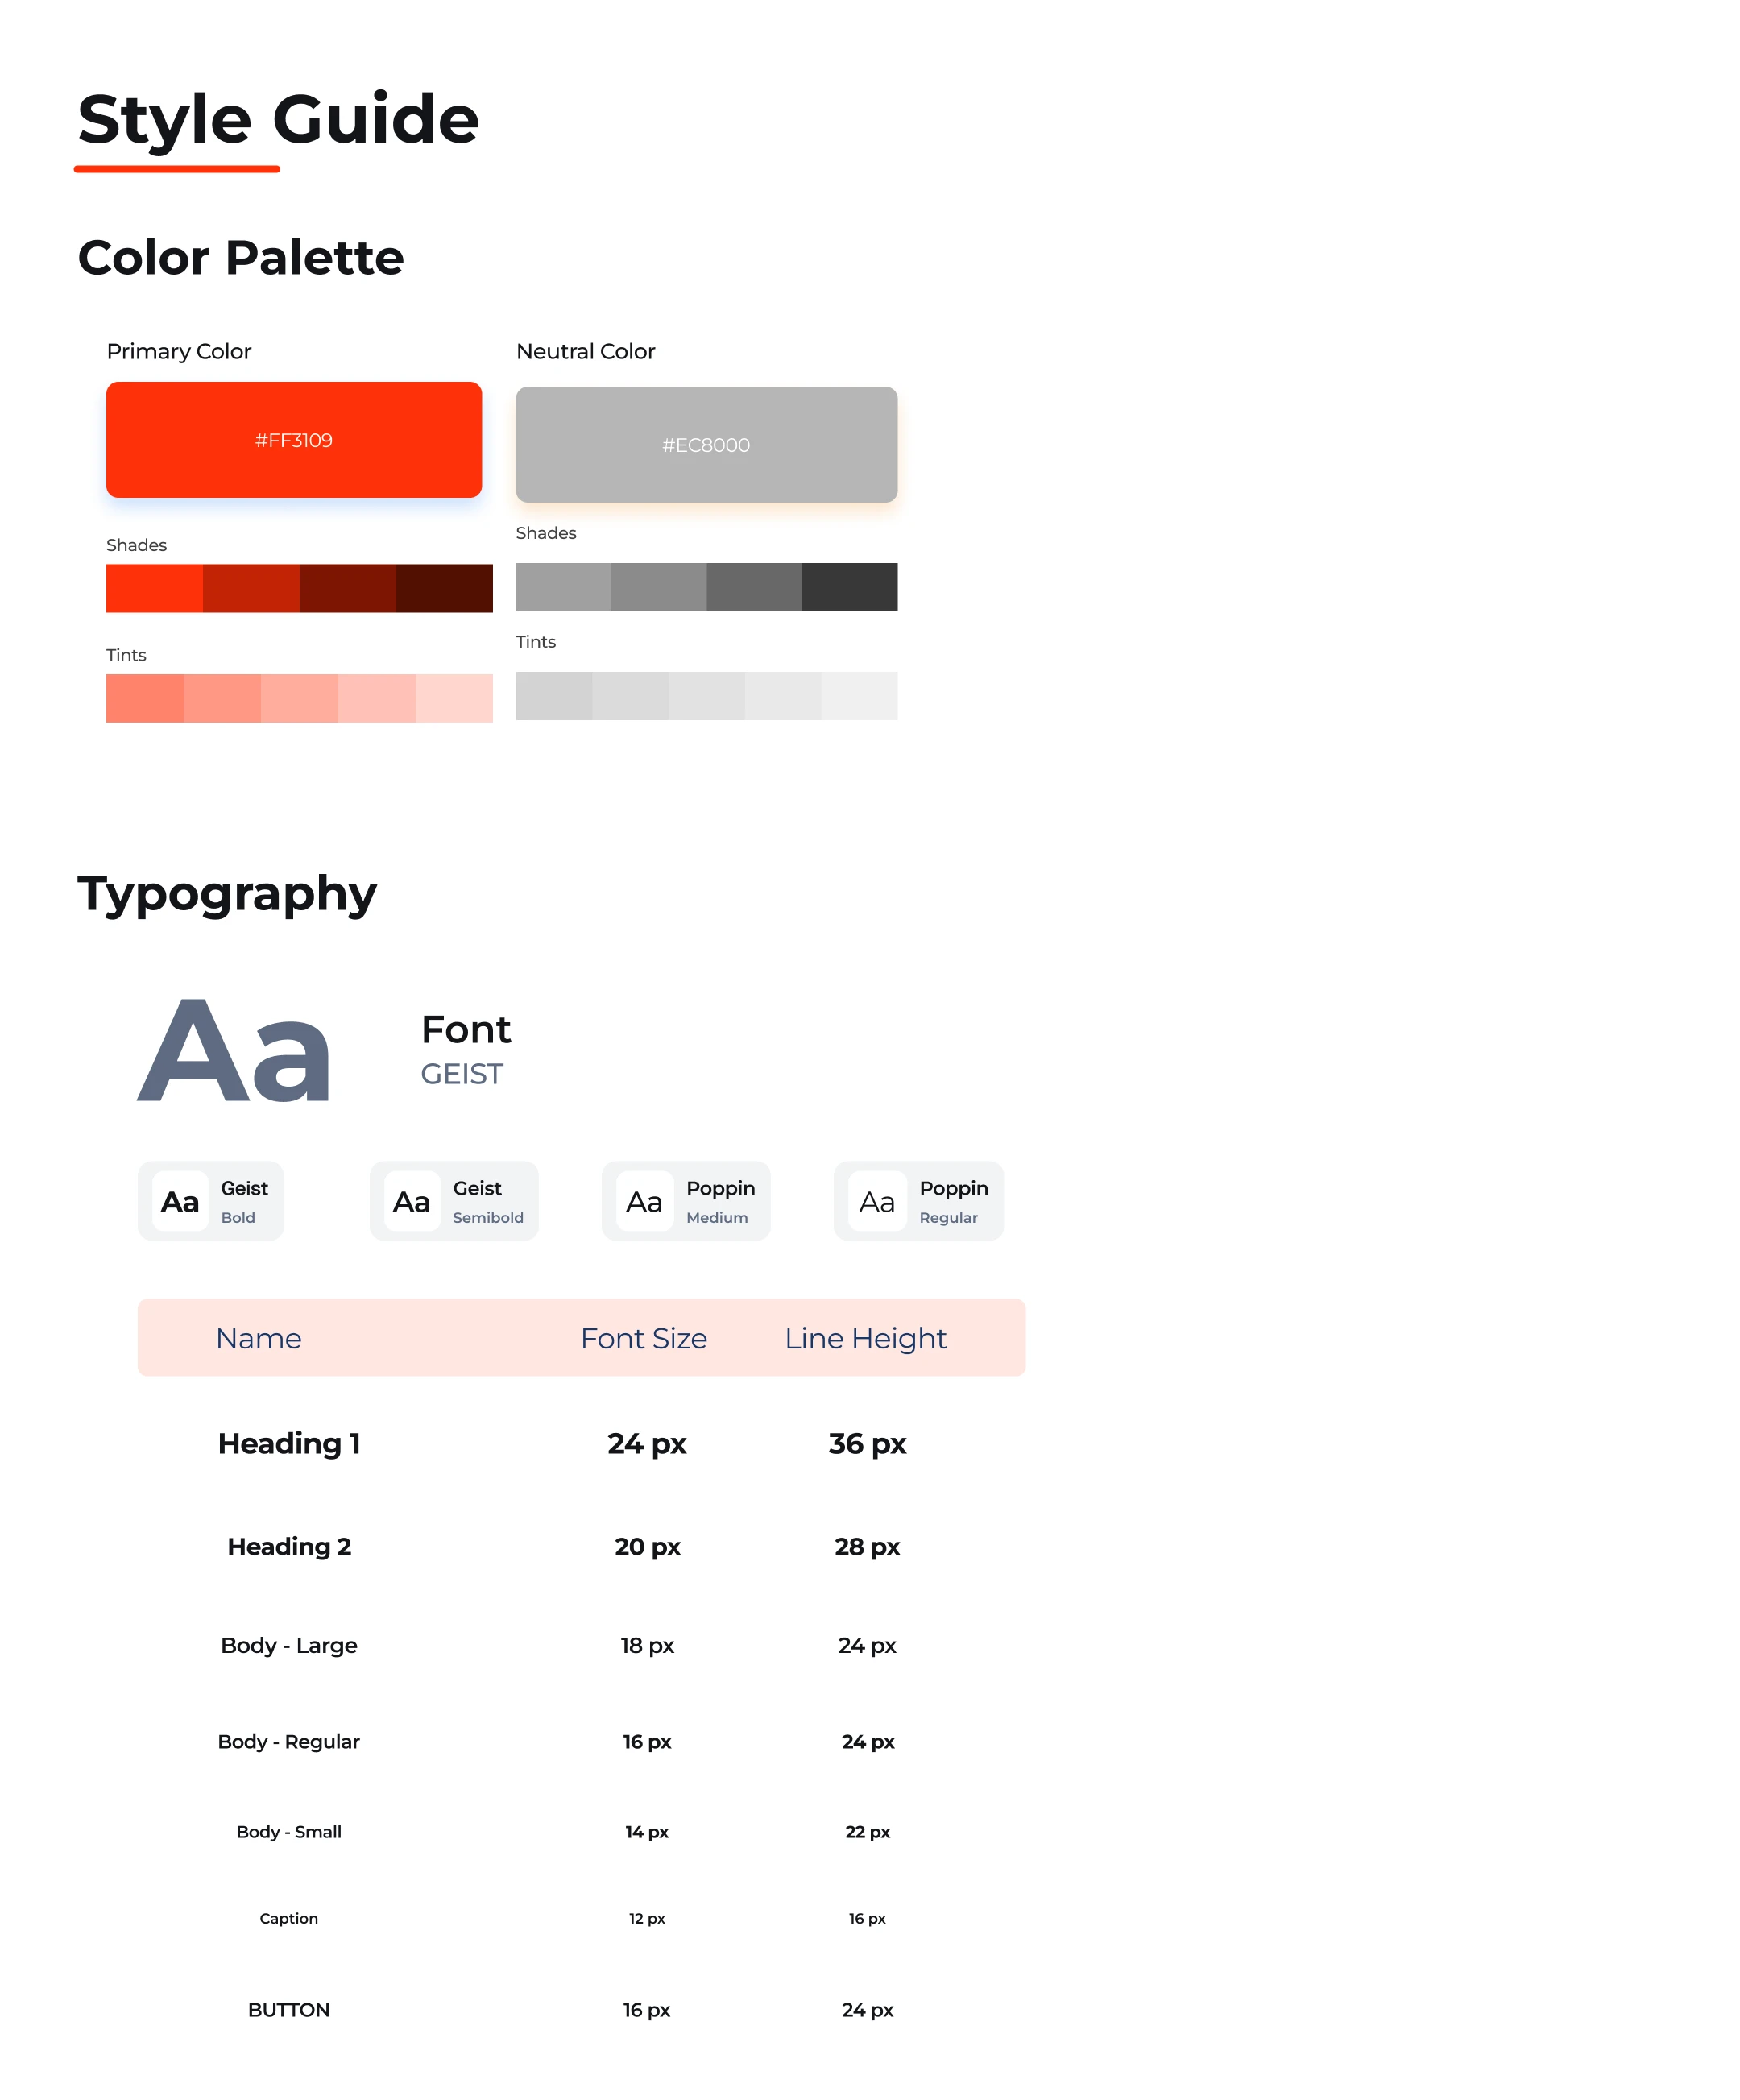Select the Heading 1 row name
1740x2100 pixels.
coord(289,1443)
